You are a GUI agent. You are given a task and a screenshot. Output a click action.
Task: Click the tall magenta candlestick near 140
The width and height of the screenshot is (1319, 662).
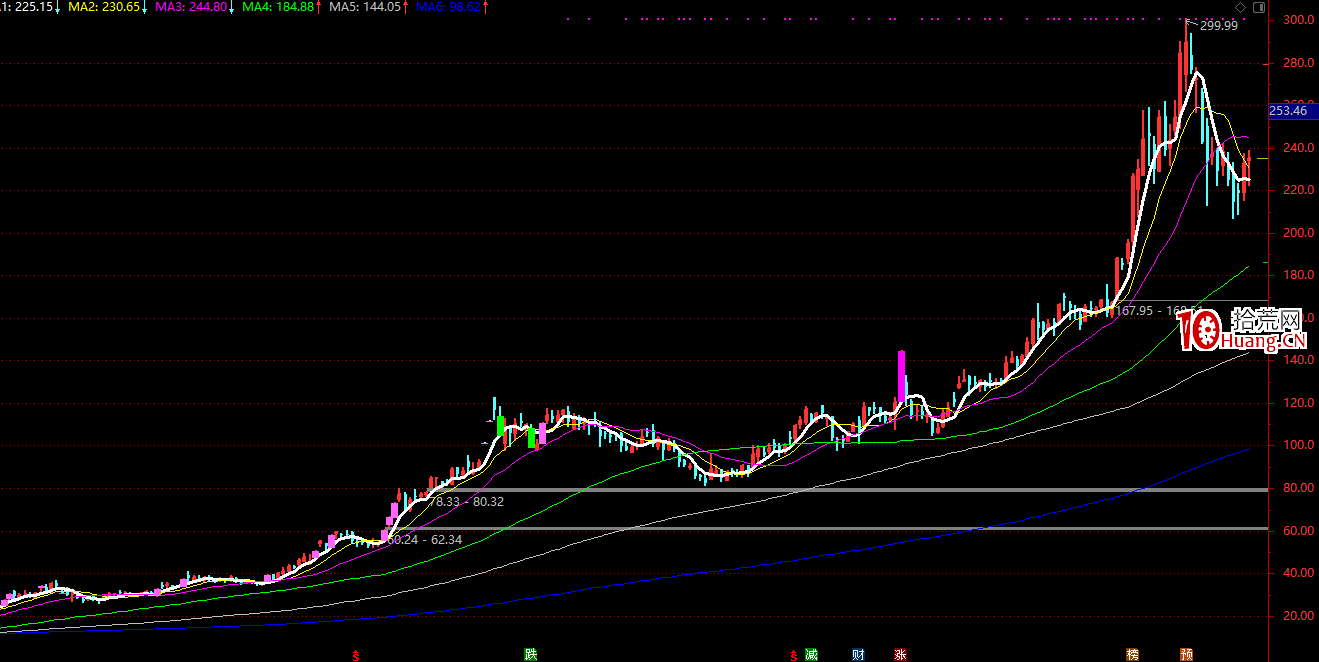(x=901, y=375)
